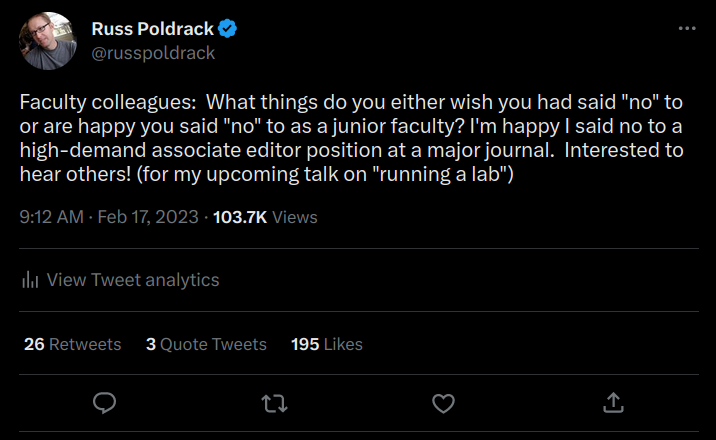
Task: Reply to Russ Poldrack's tweet
Action: pos(104,402)
